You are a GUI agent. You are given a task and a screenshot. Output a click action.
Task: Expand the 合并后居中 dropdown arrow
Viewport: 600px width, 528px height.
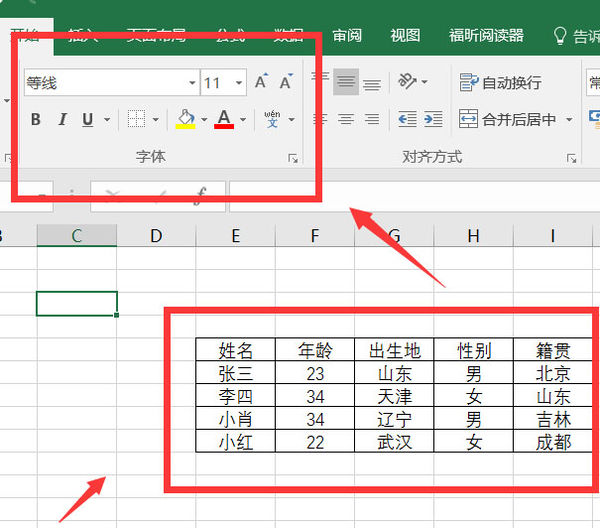569,120
